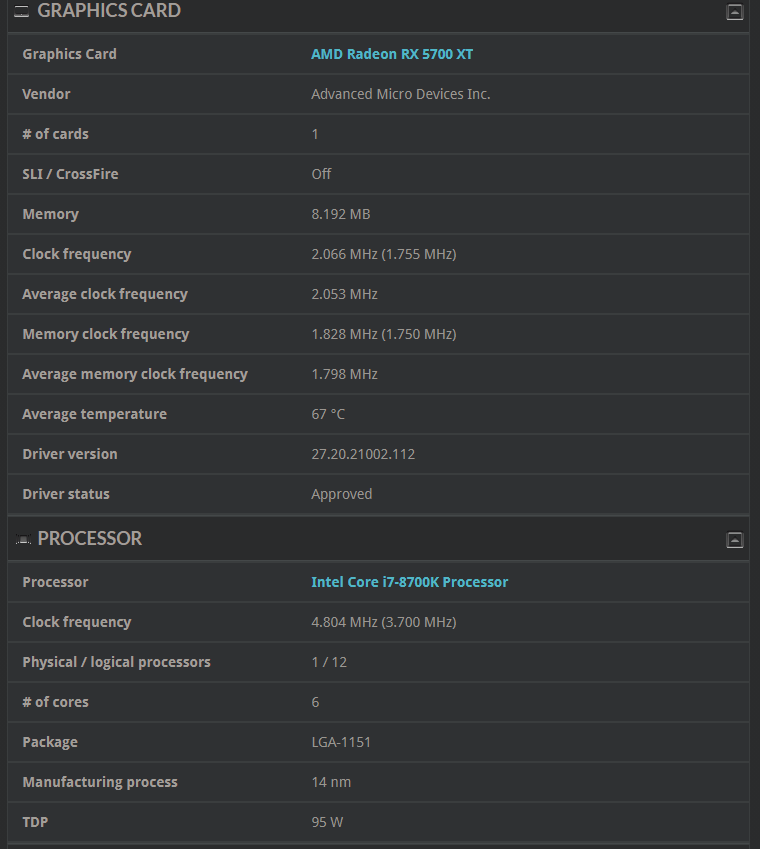This screenshot has height=849, width=760.
Task: Select the Driver status label
Action: pyautogui.click(x=65, y=494)
